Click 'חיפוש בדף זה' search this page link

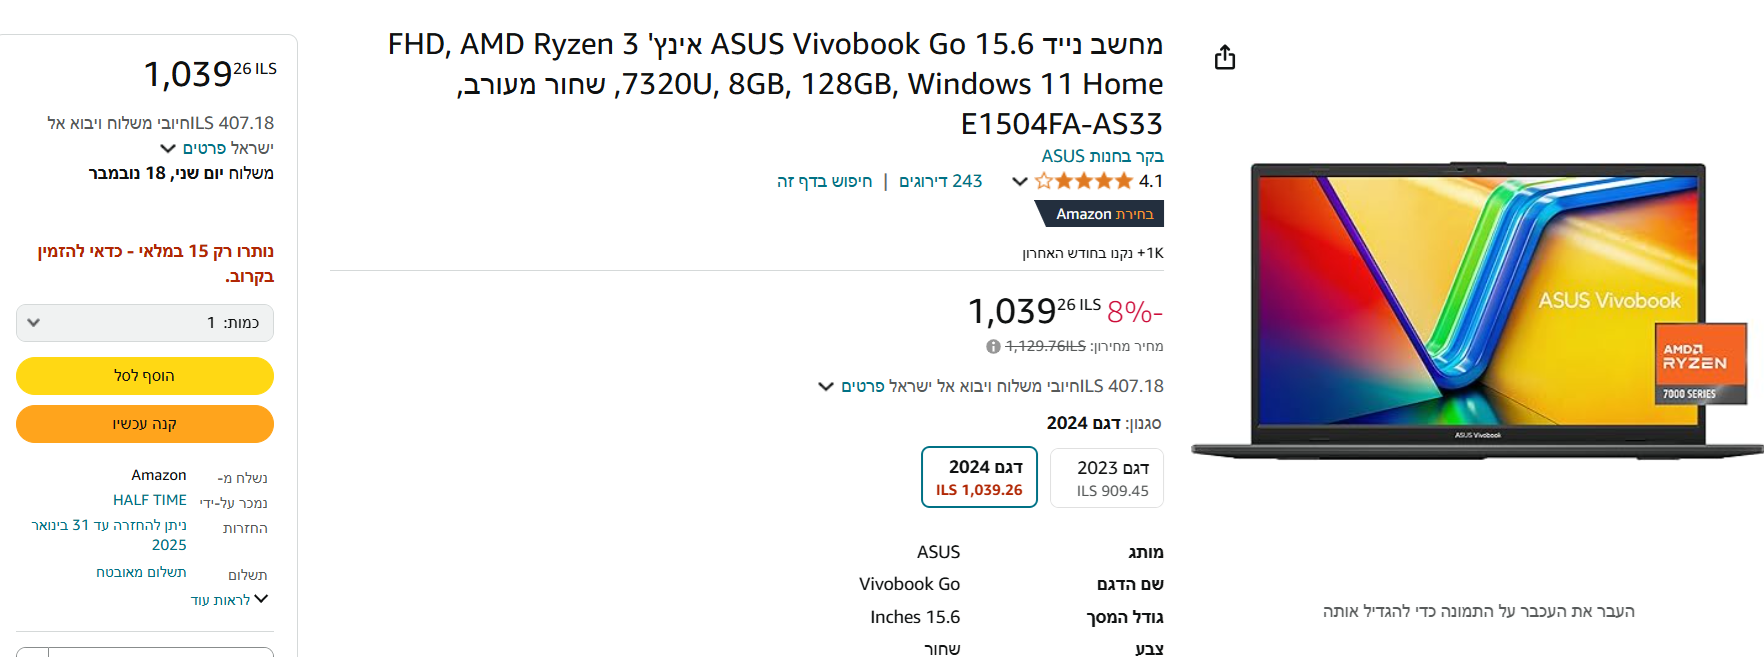824,181
